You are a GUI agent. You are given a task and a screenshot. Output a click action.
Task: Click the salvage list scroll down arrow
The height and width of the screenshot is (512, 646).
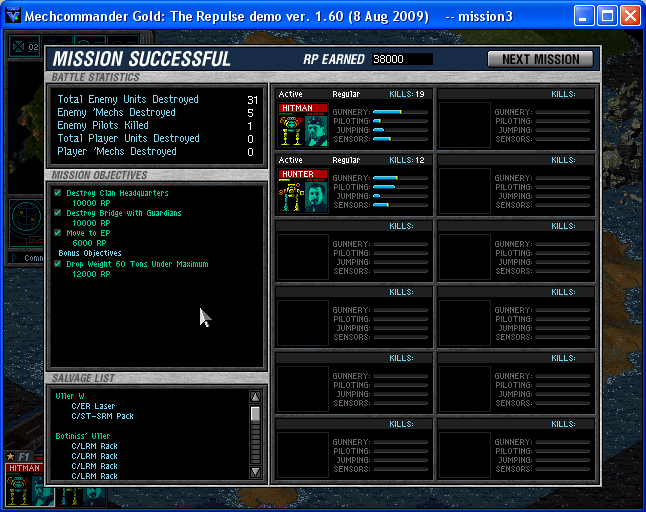[x=255, y=472]
